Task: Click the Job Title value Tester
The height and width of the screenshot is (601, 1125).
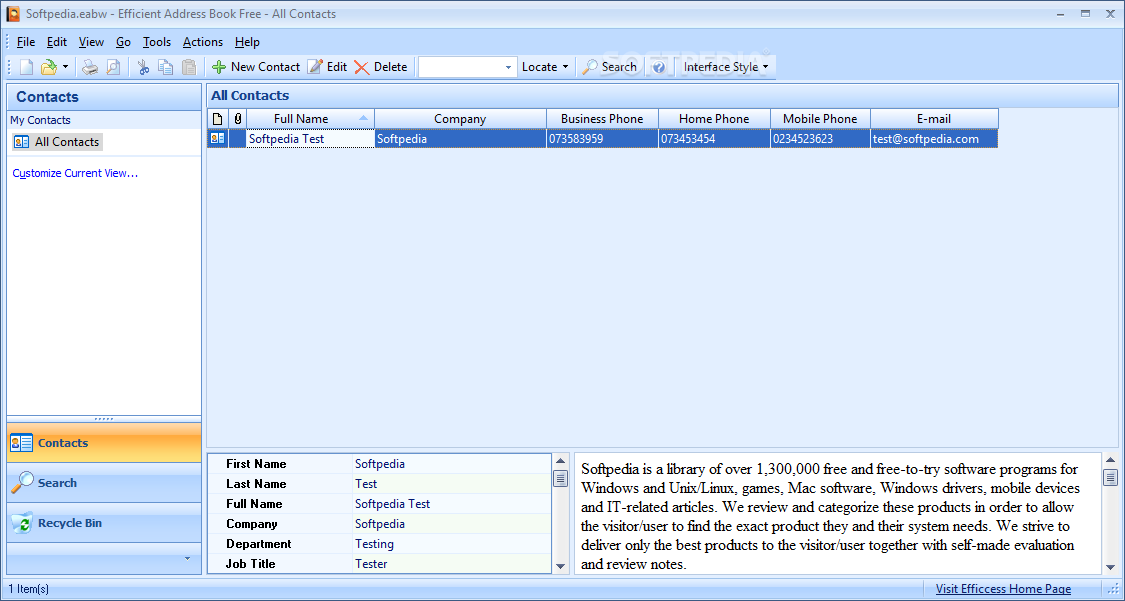Action: pyautogui.click(x=371, y=564)
